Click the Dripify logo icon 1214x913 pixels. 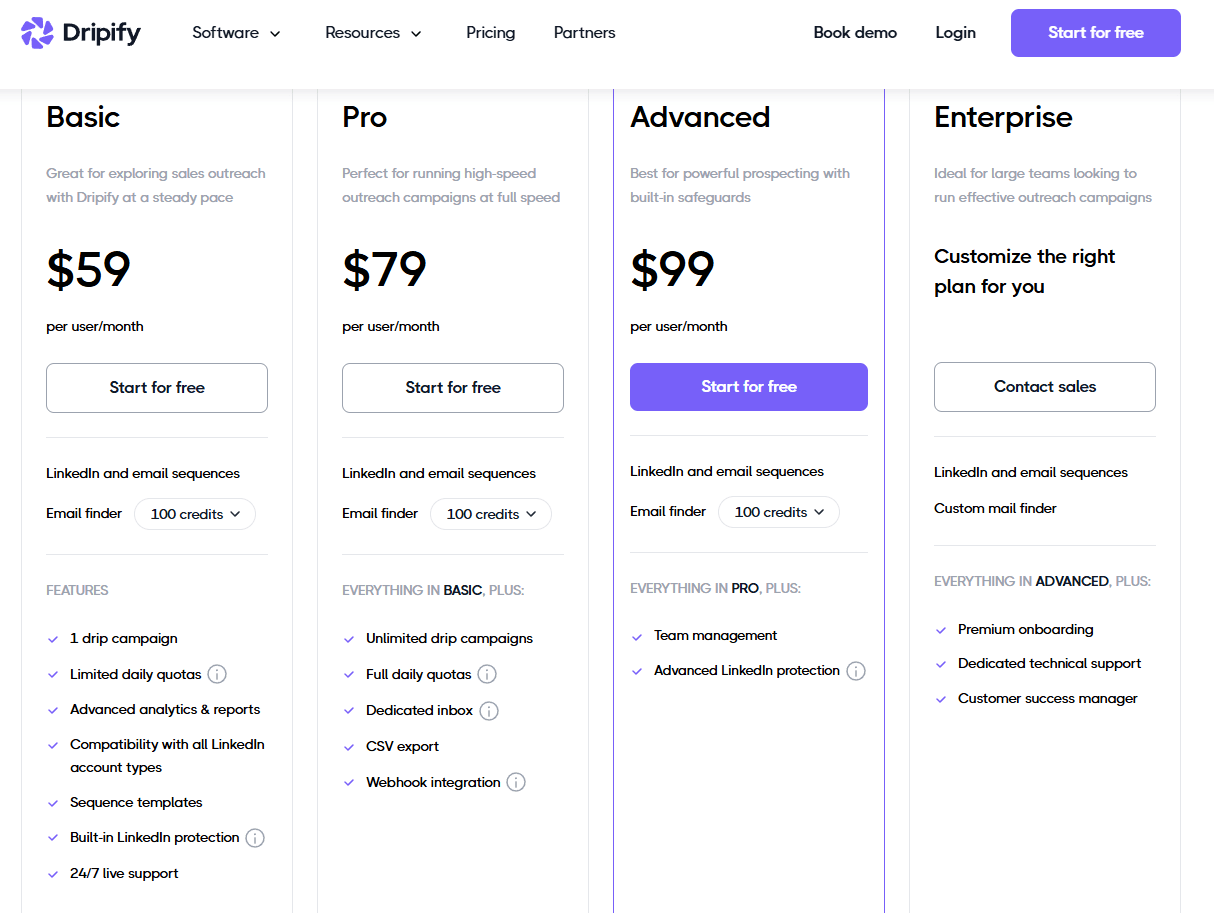pos(37,33)
